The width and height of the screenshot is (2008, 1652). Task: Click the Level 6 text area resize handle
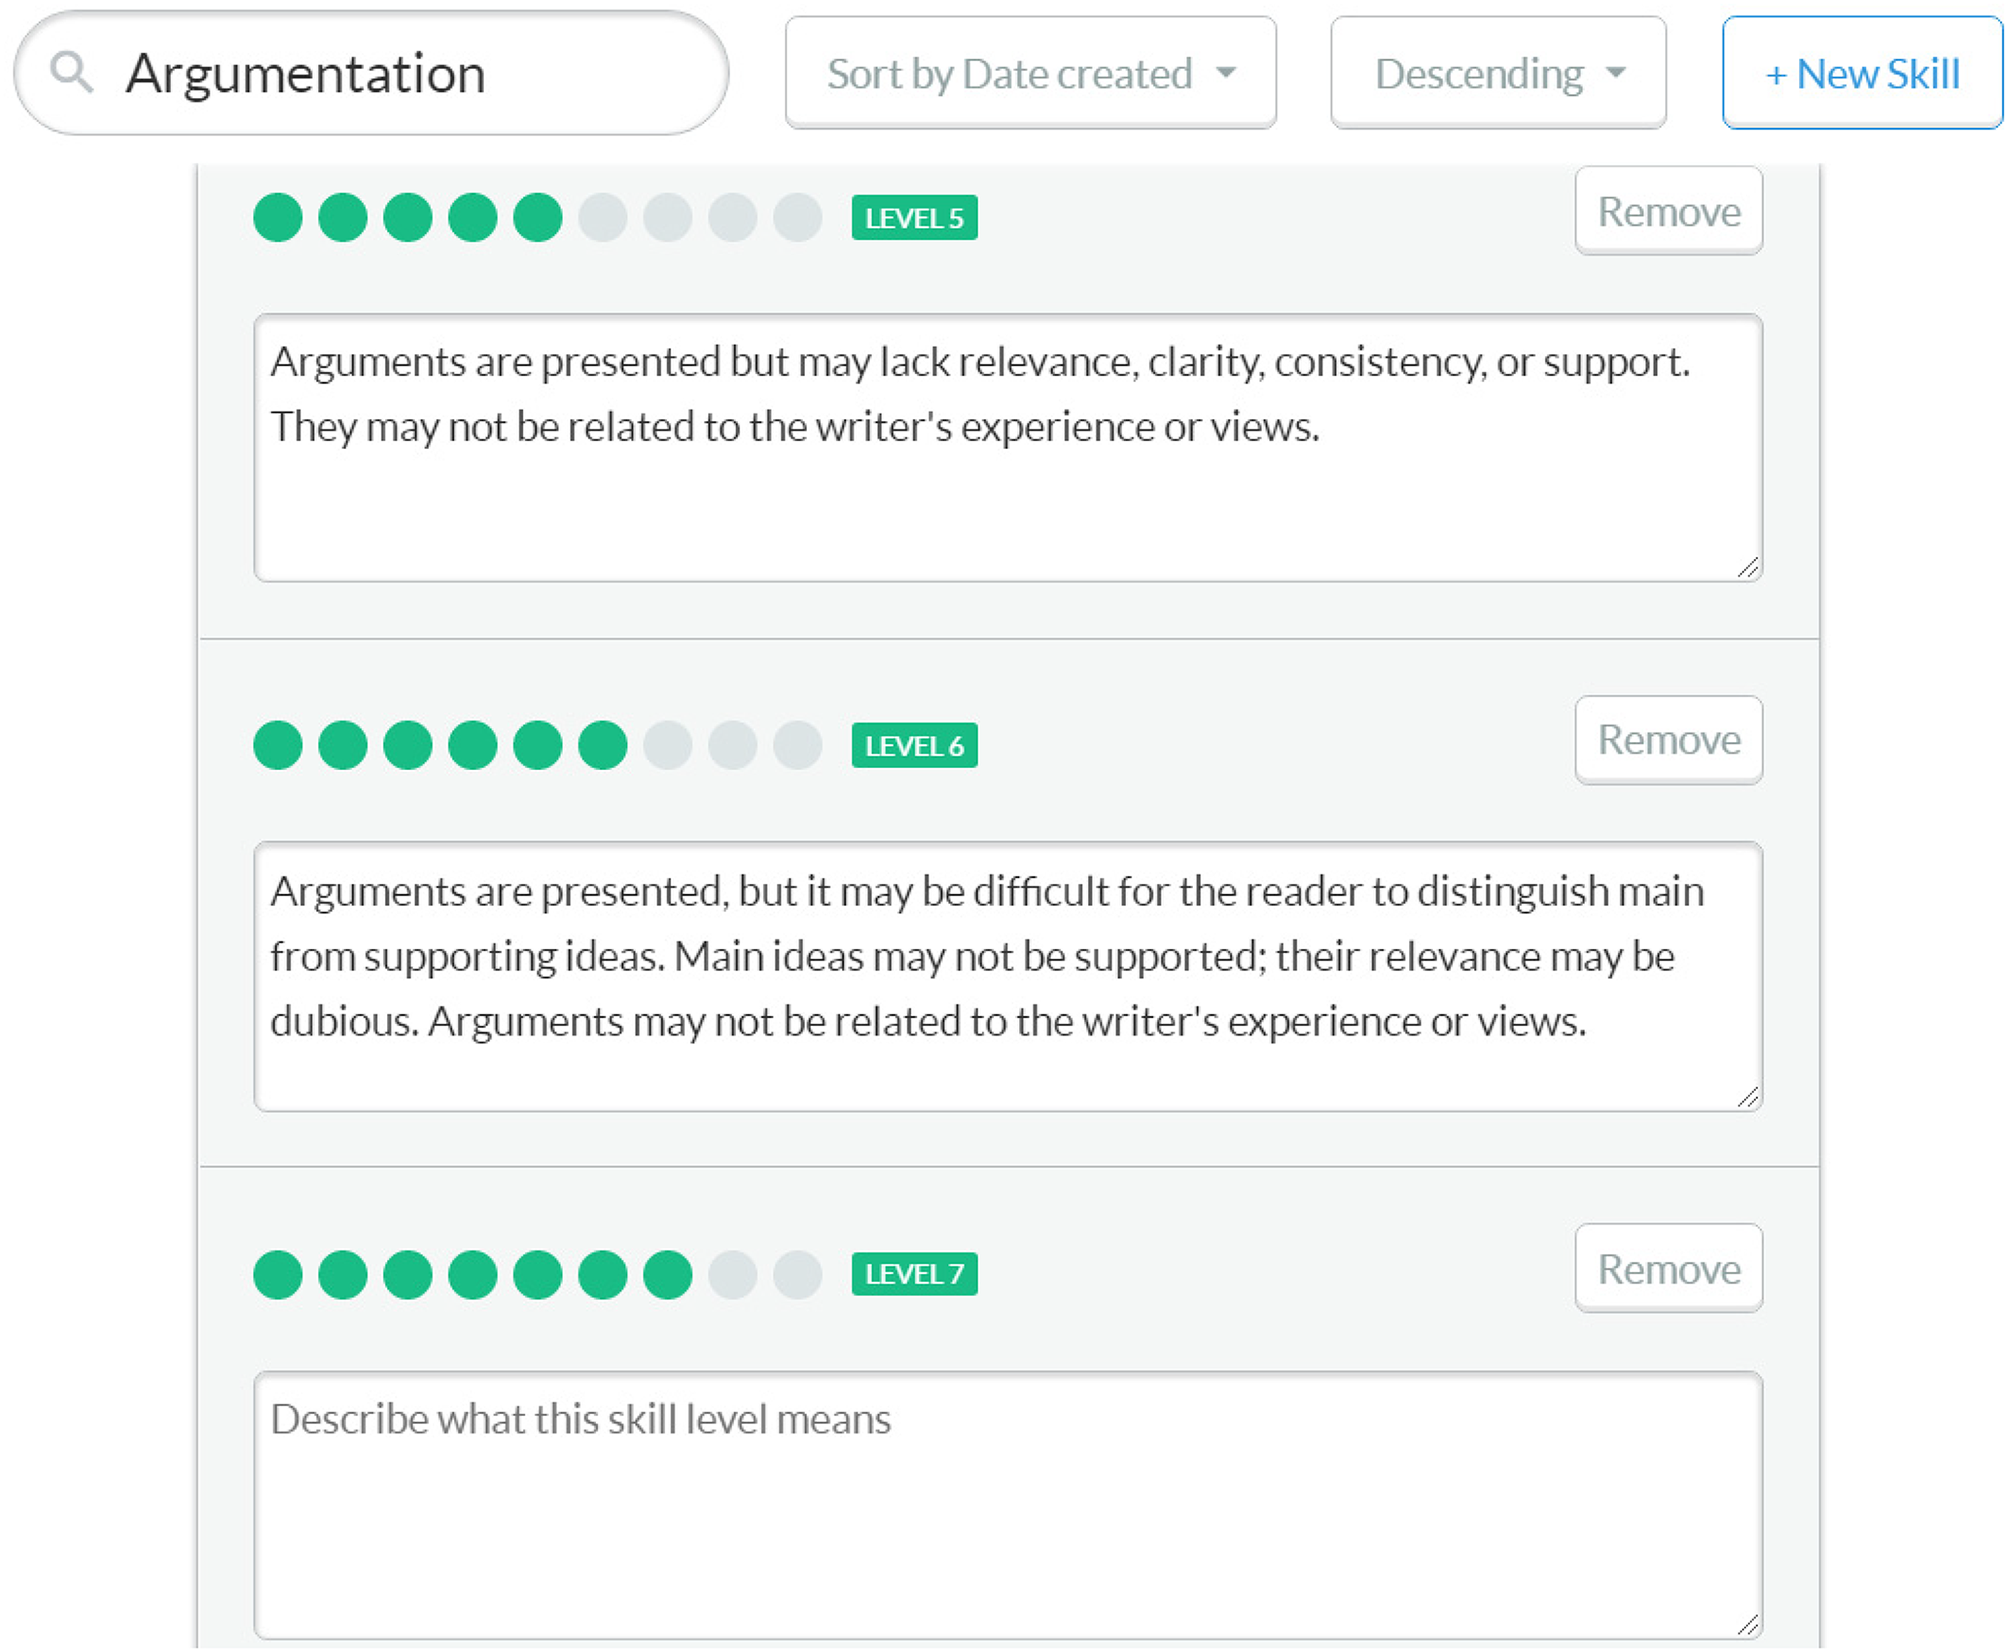click(x=1747, y=1097)
